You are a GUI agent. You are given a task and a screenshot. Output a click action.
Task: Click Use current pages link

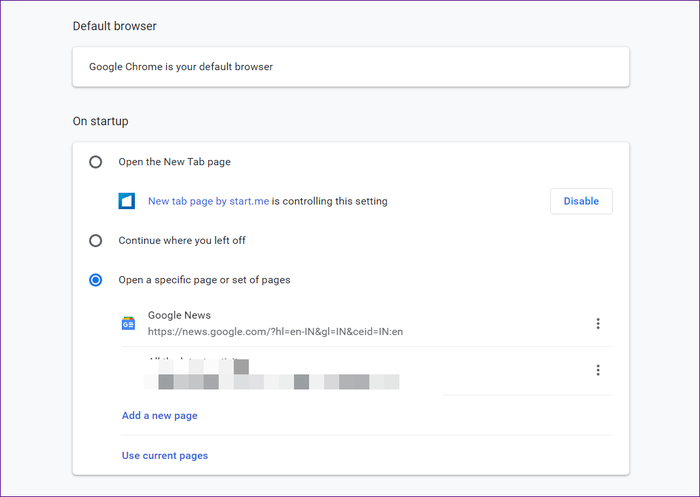click(165, 455)
